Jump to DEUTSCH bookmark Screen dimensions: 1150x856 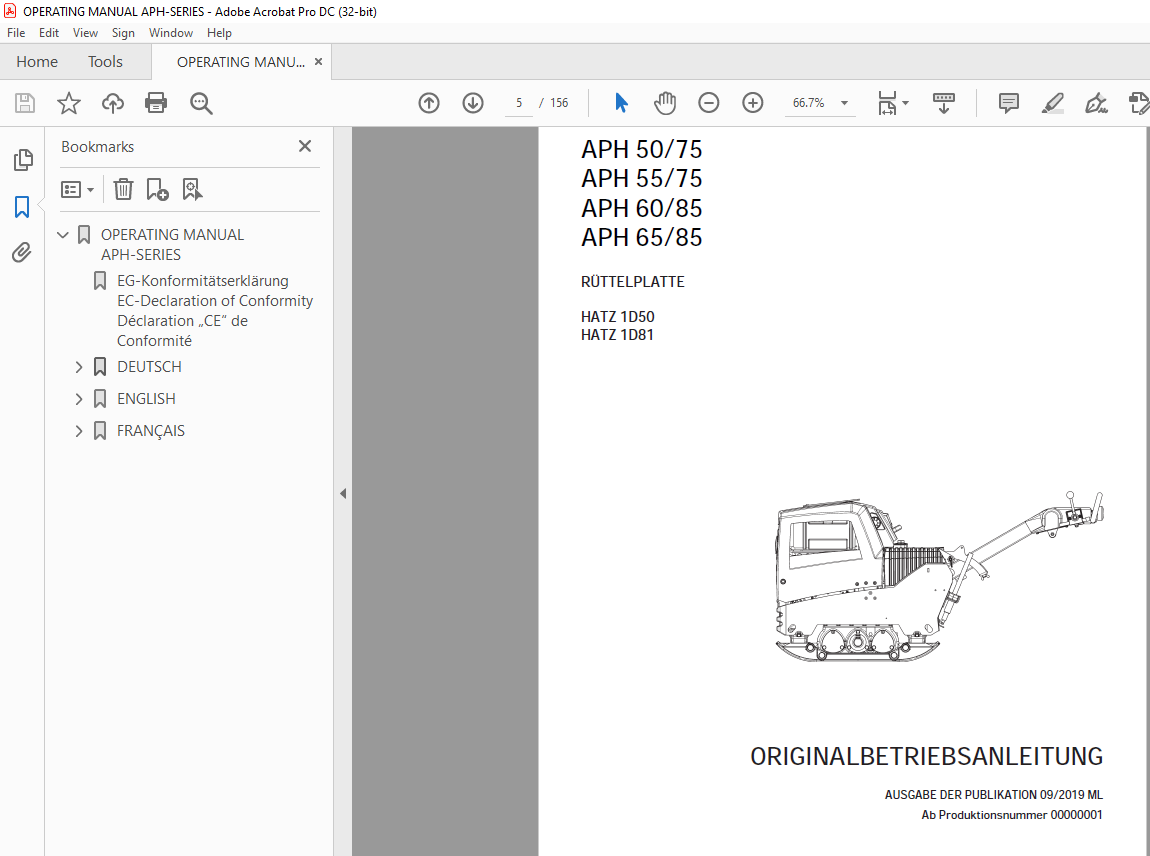[150, 367]
